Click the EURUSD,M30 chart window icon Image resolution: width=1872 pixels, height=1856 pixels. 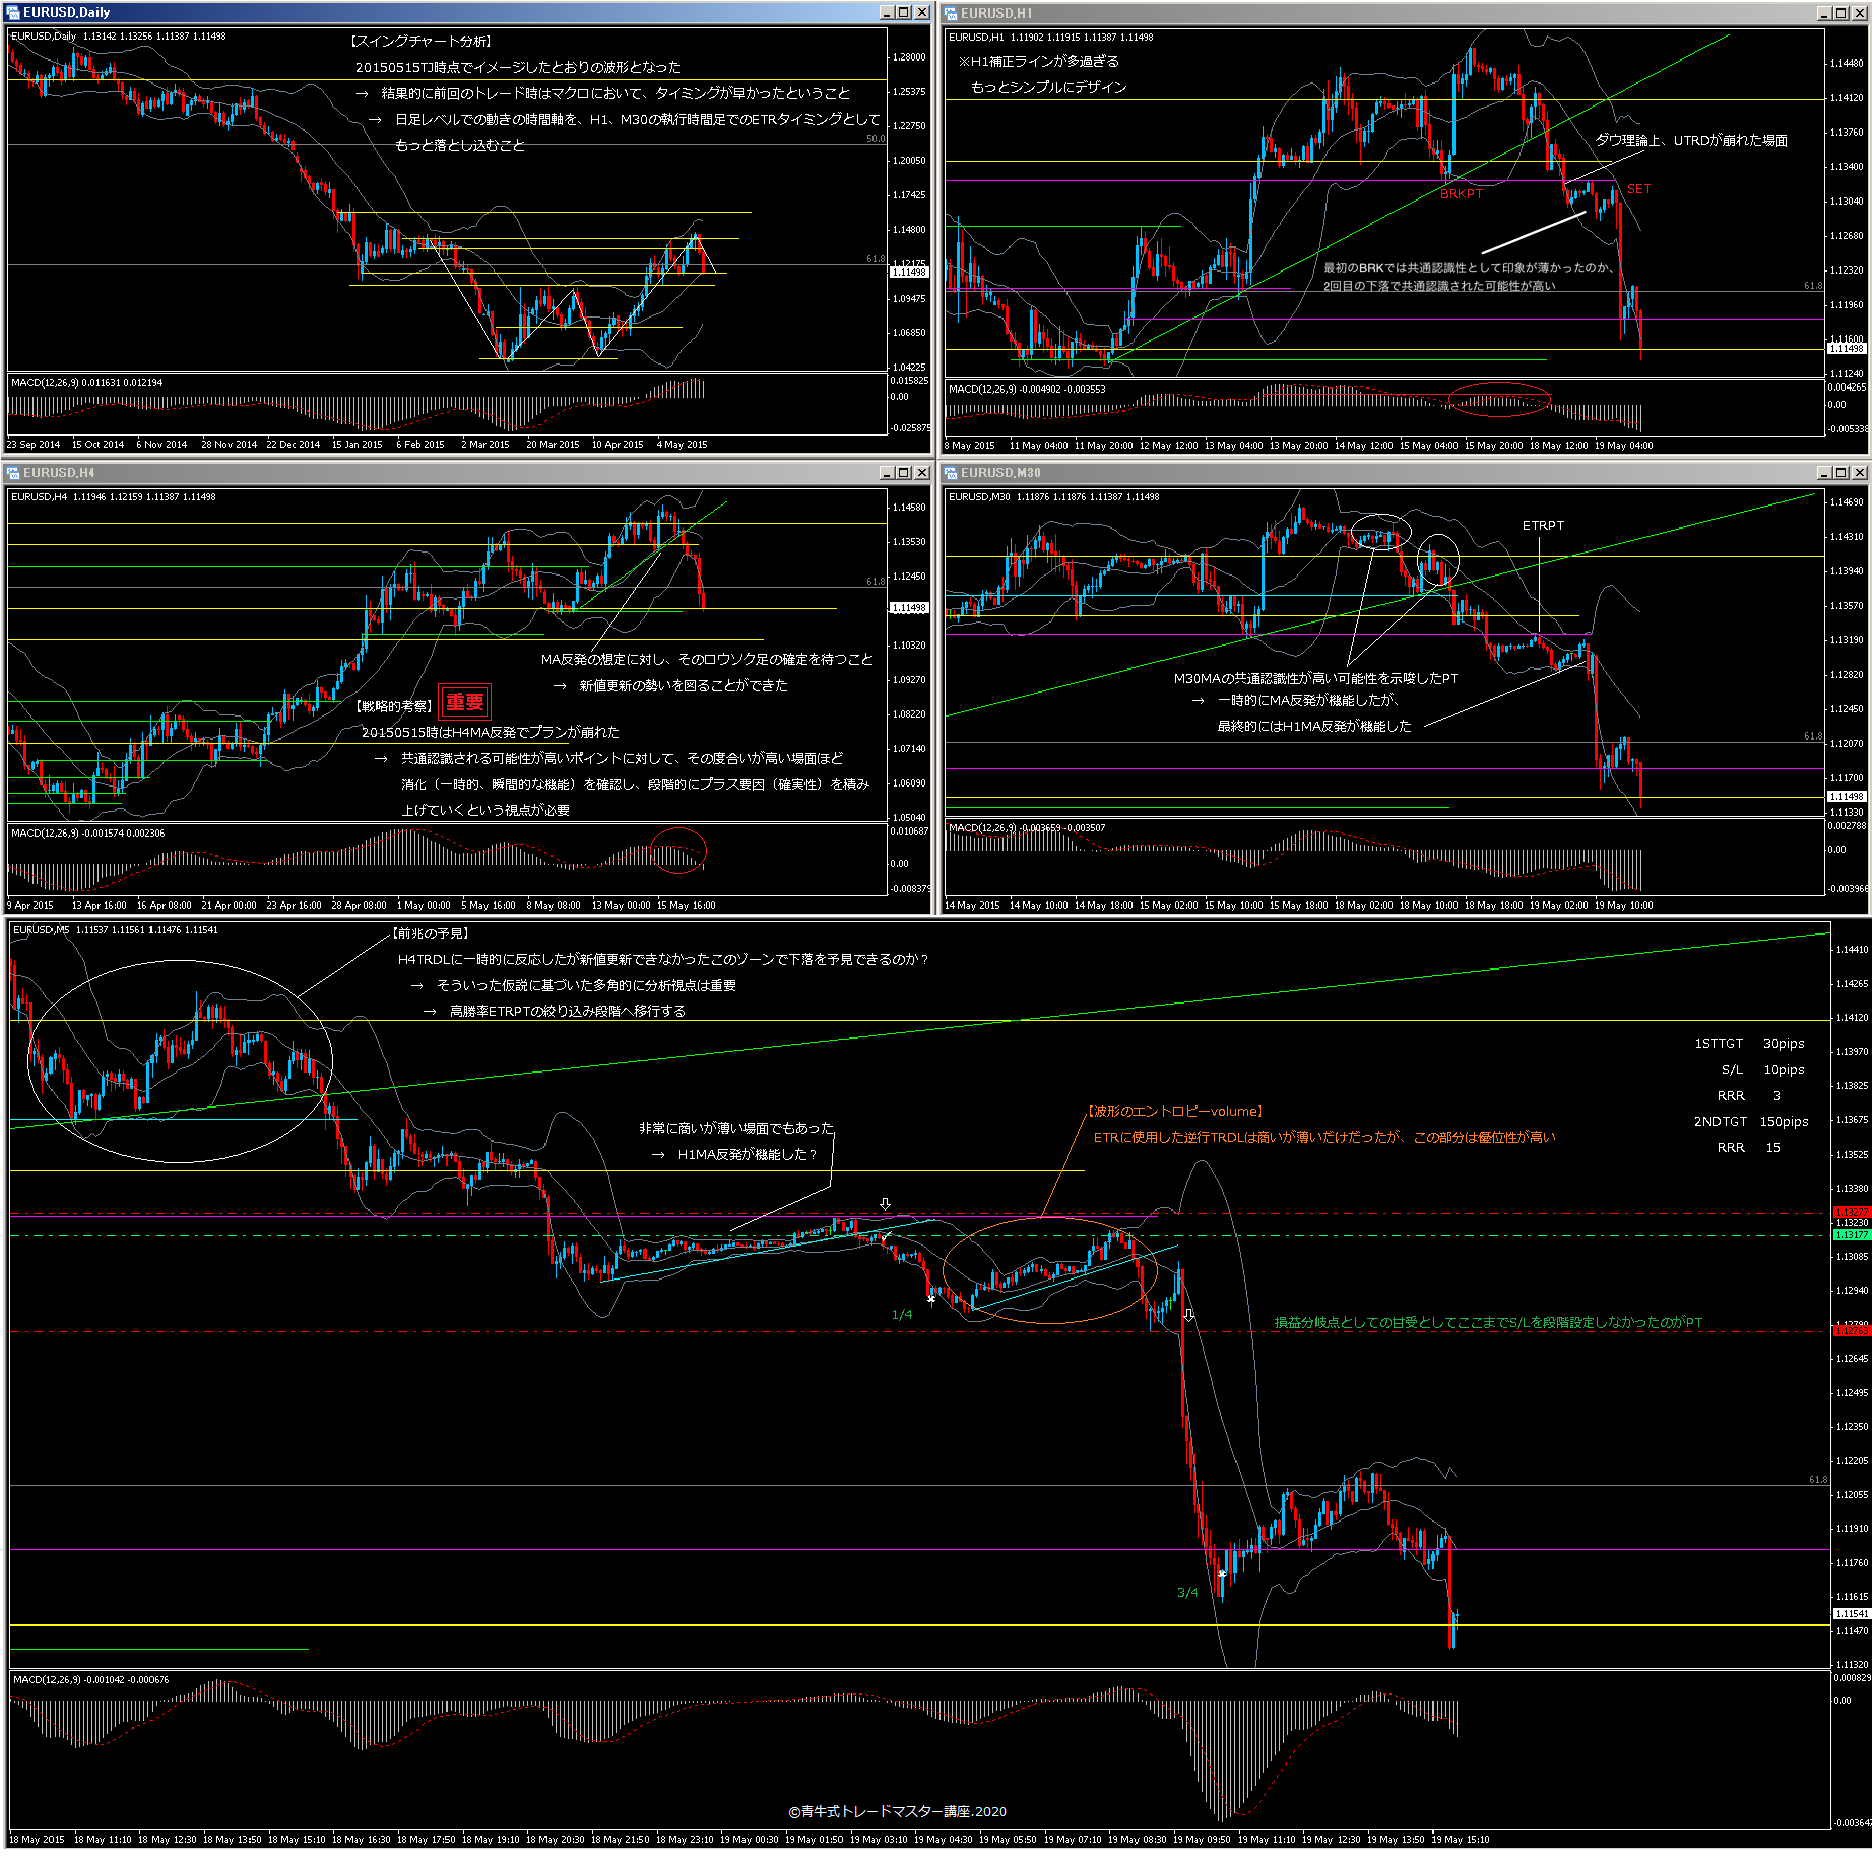pos(951,473)
